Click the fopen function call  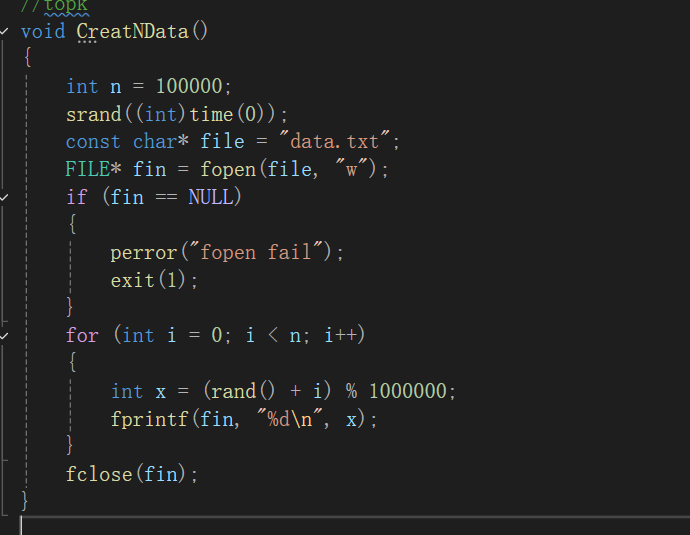pos(228,169)
